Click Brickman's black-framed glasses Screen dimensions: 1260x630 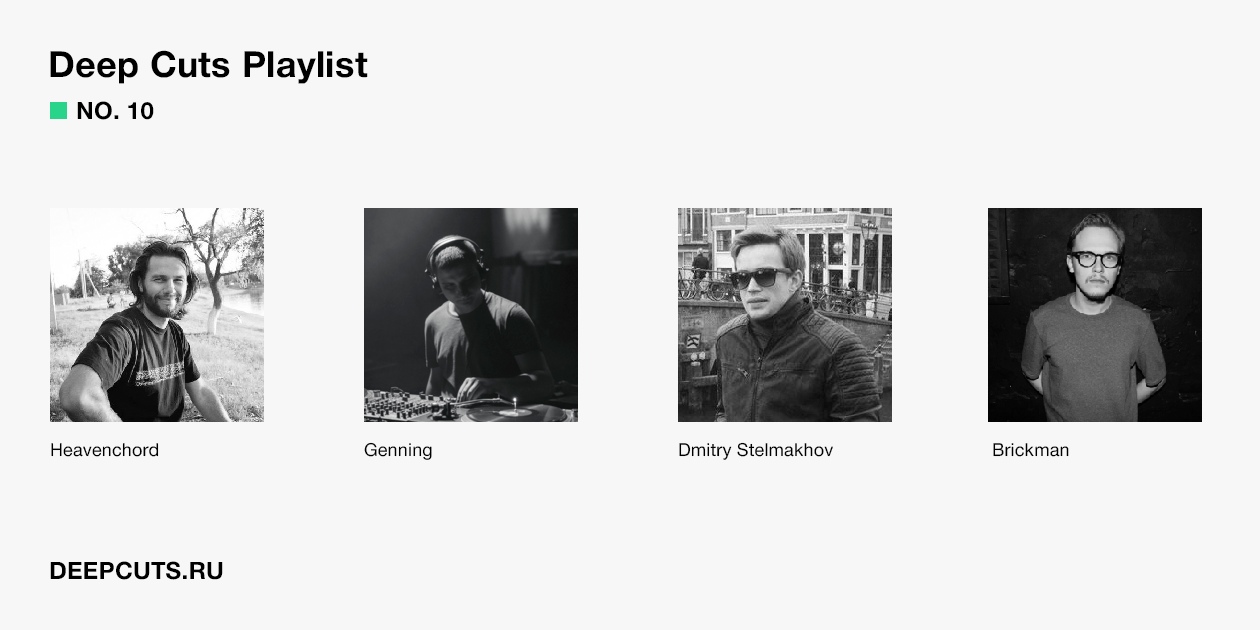pyautogui.click(x=1095, y=259)
